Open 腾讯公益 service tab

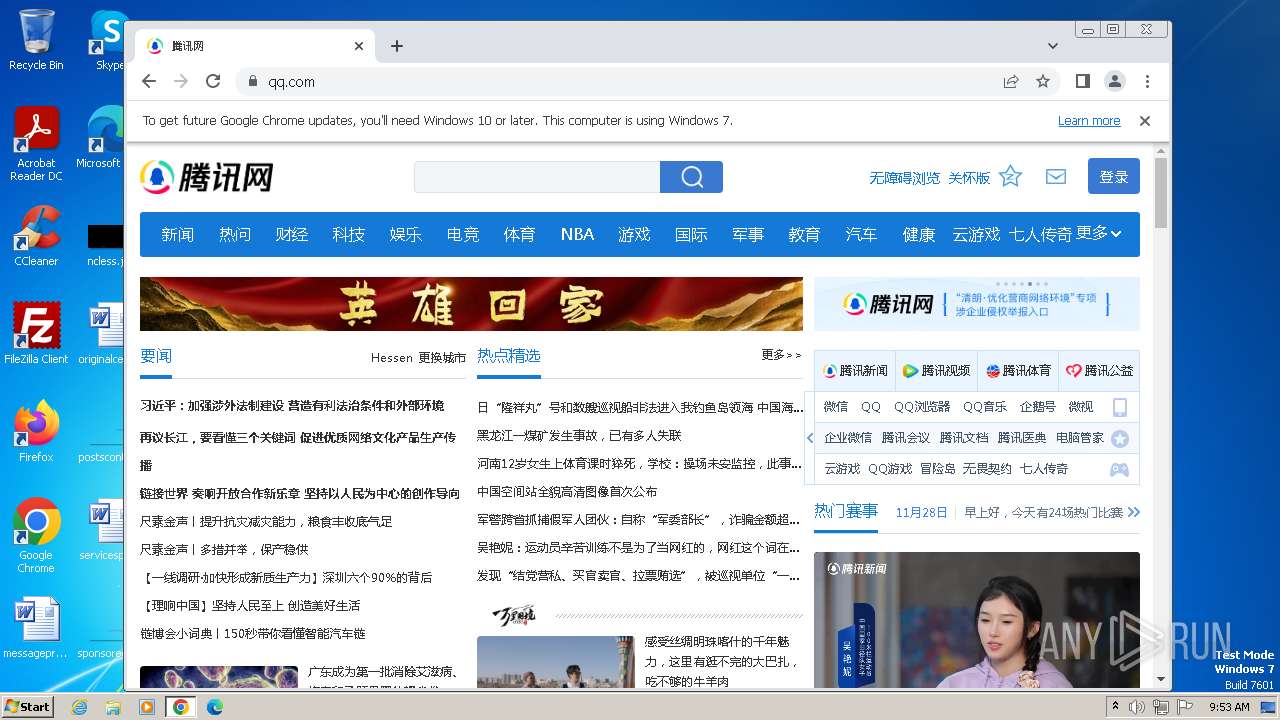(x=1099, y=370)
